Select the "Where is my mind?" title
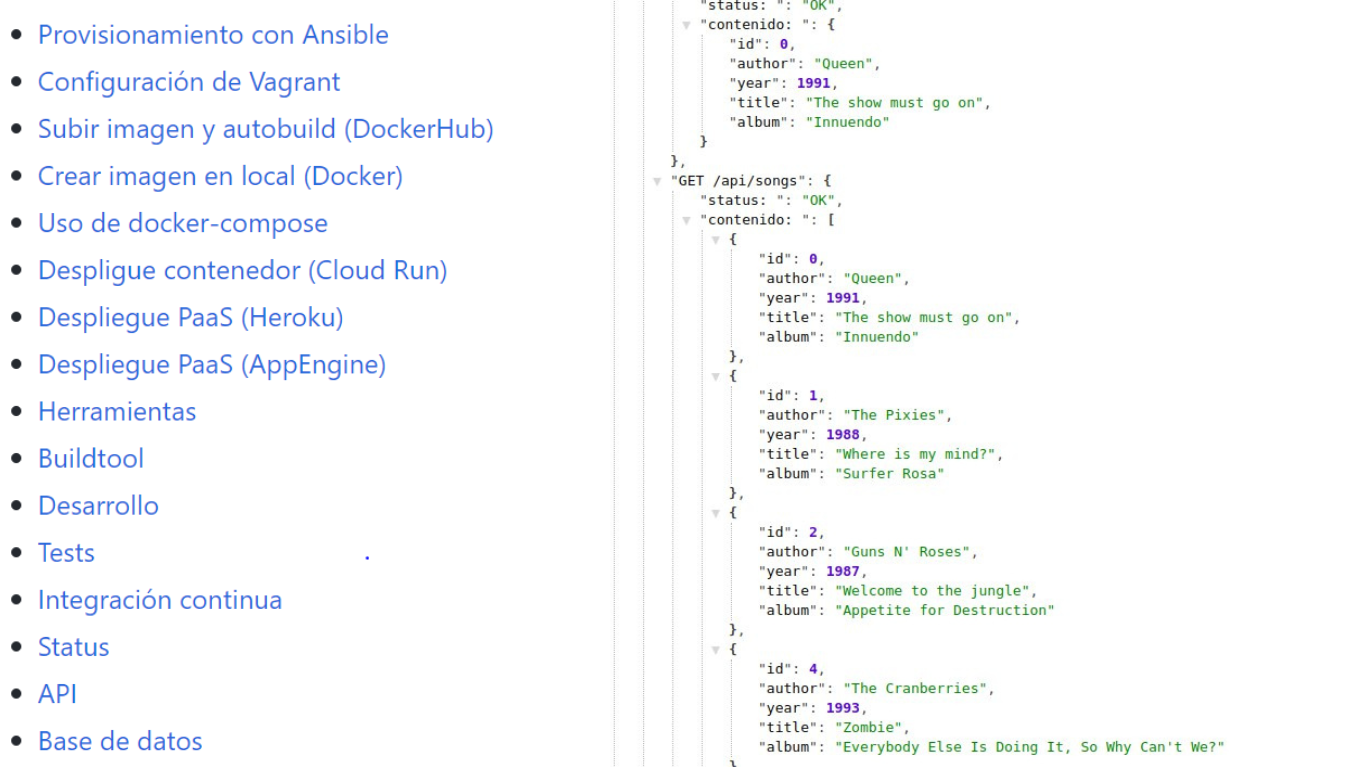Screen dimensions: 1366x767 pyautogui.click(x=915, y=454)
